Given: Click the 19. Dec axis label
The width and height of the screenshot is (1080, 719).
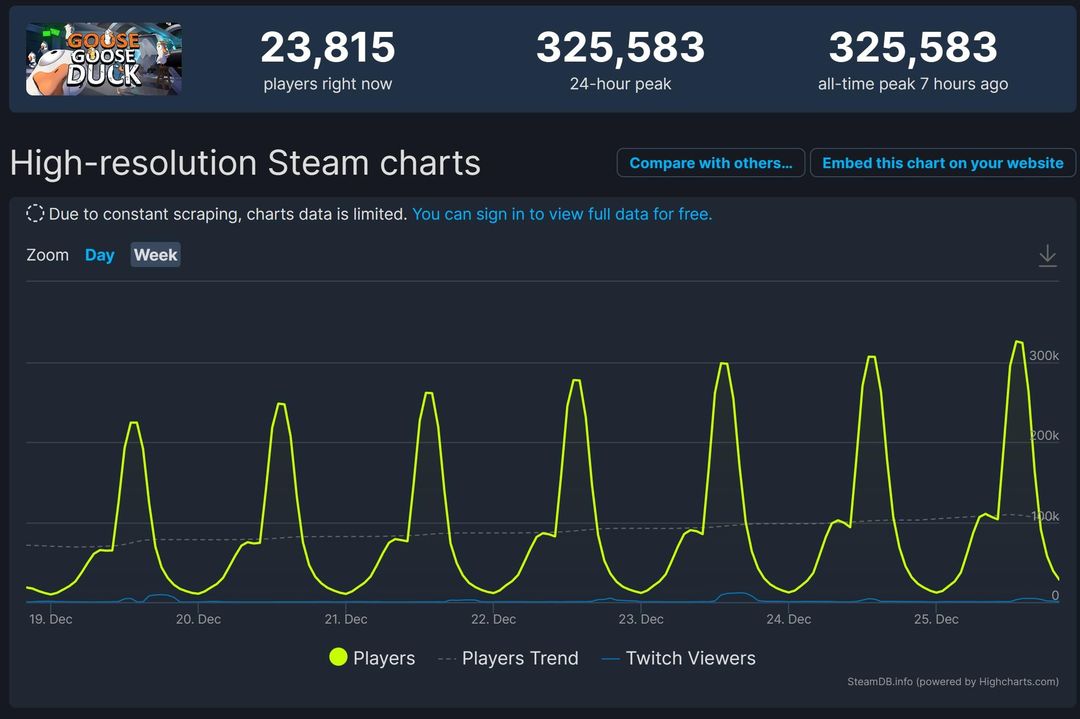Looking at the screenshot, I should [x=51, y=619].
